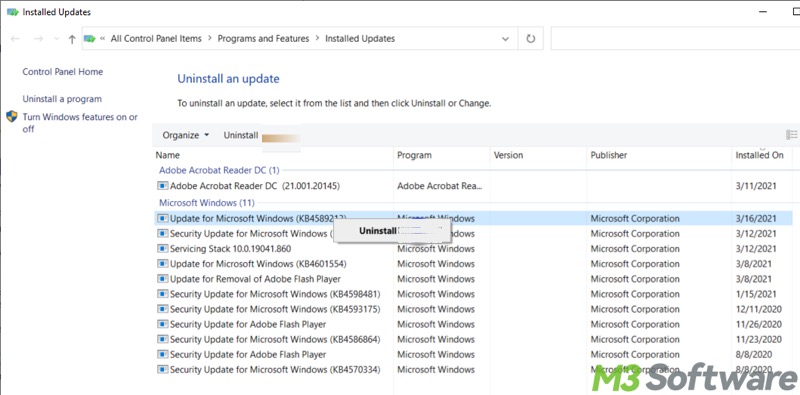Sort by the Installed On column header
Viewport: 800px width, 395px height.
761,155
